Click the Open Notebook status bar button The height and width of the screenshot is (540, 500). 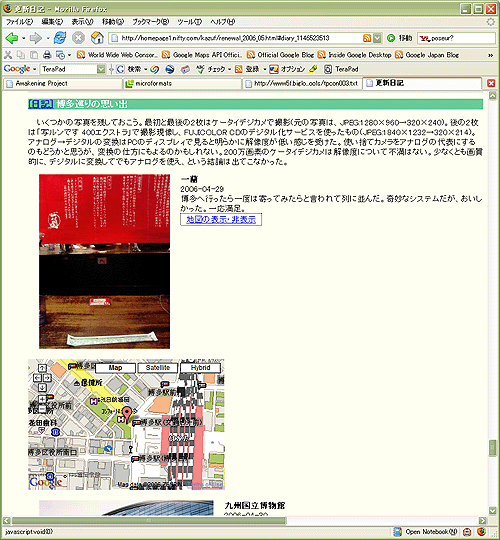[x=426, y=531]
